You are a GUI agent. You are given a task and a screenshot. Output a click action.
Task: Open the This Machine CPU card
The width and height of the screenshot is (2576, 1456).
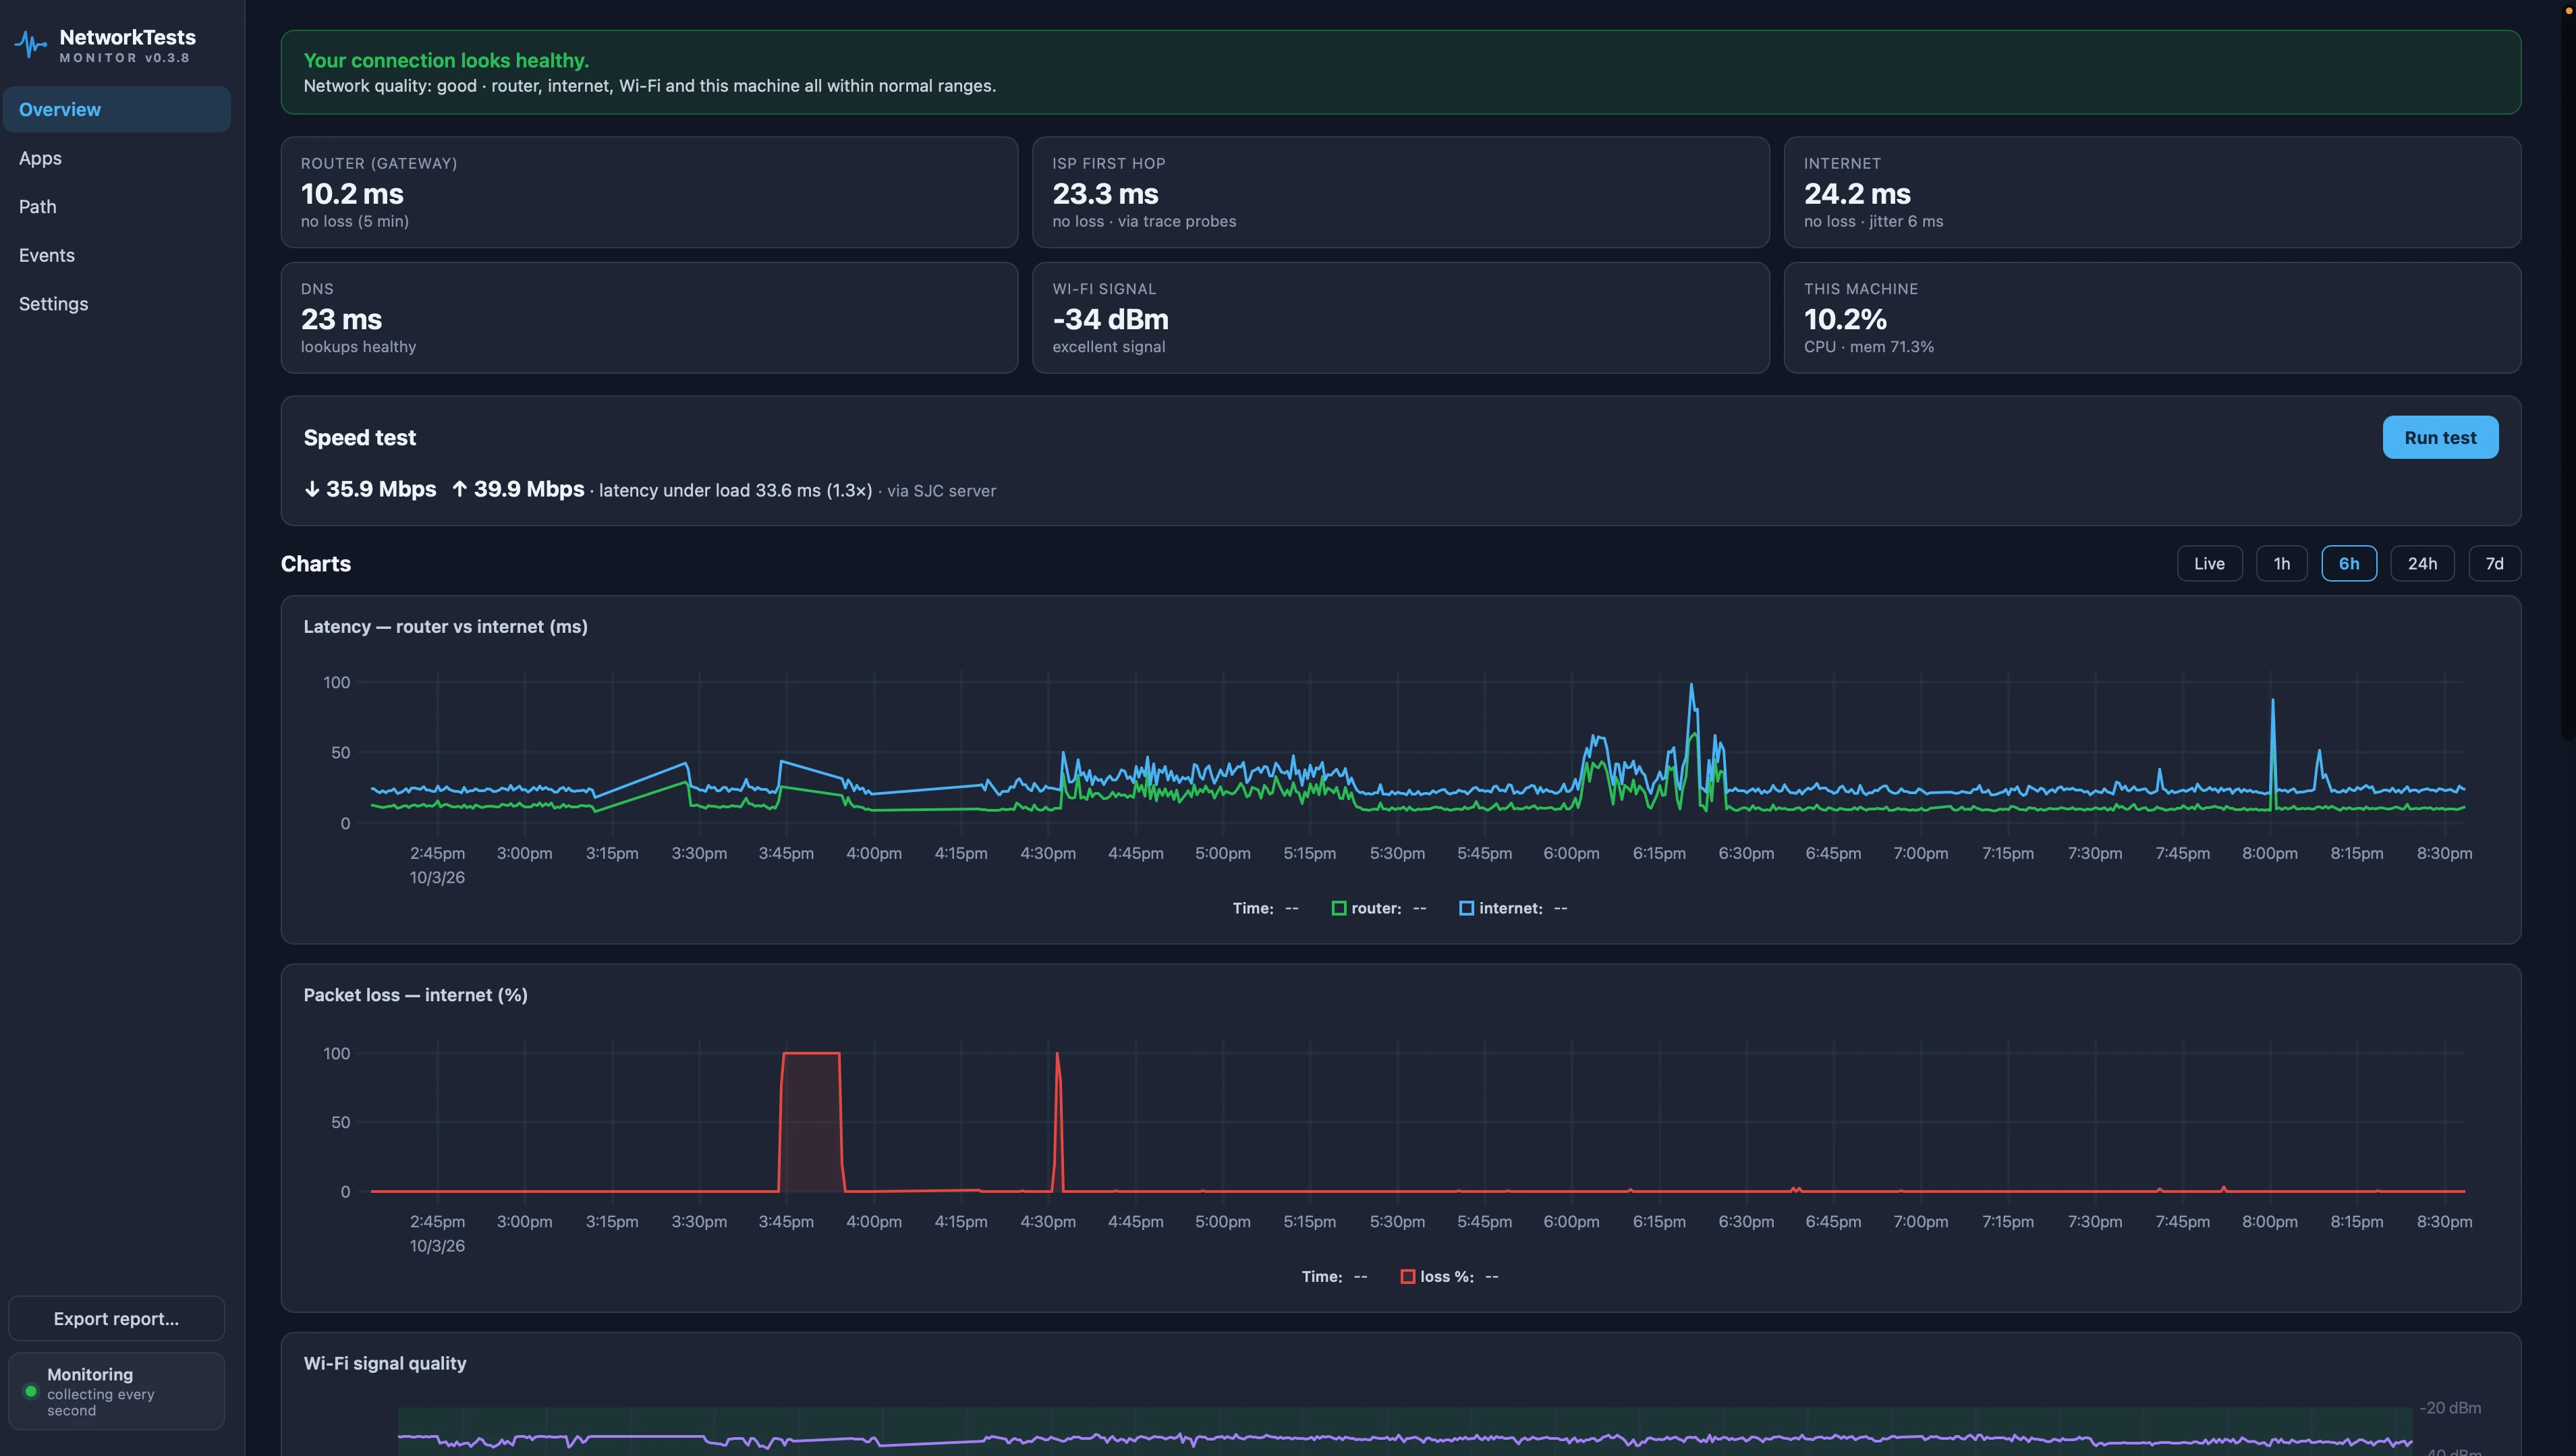pyautogui.click(x=2152, y=318)
